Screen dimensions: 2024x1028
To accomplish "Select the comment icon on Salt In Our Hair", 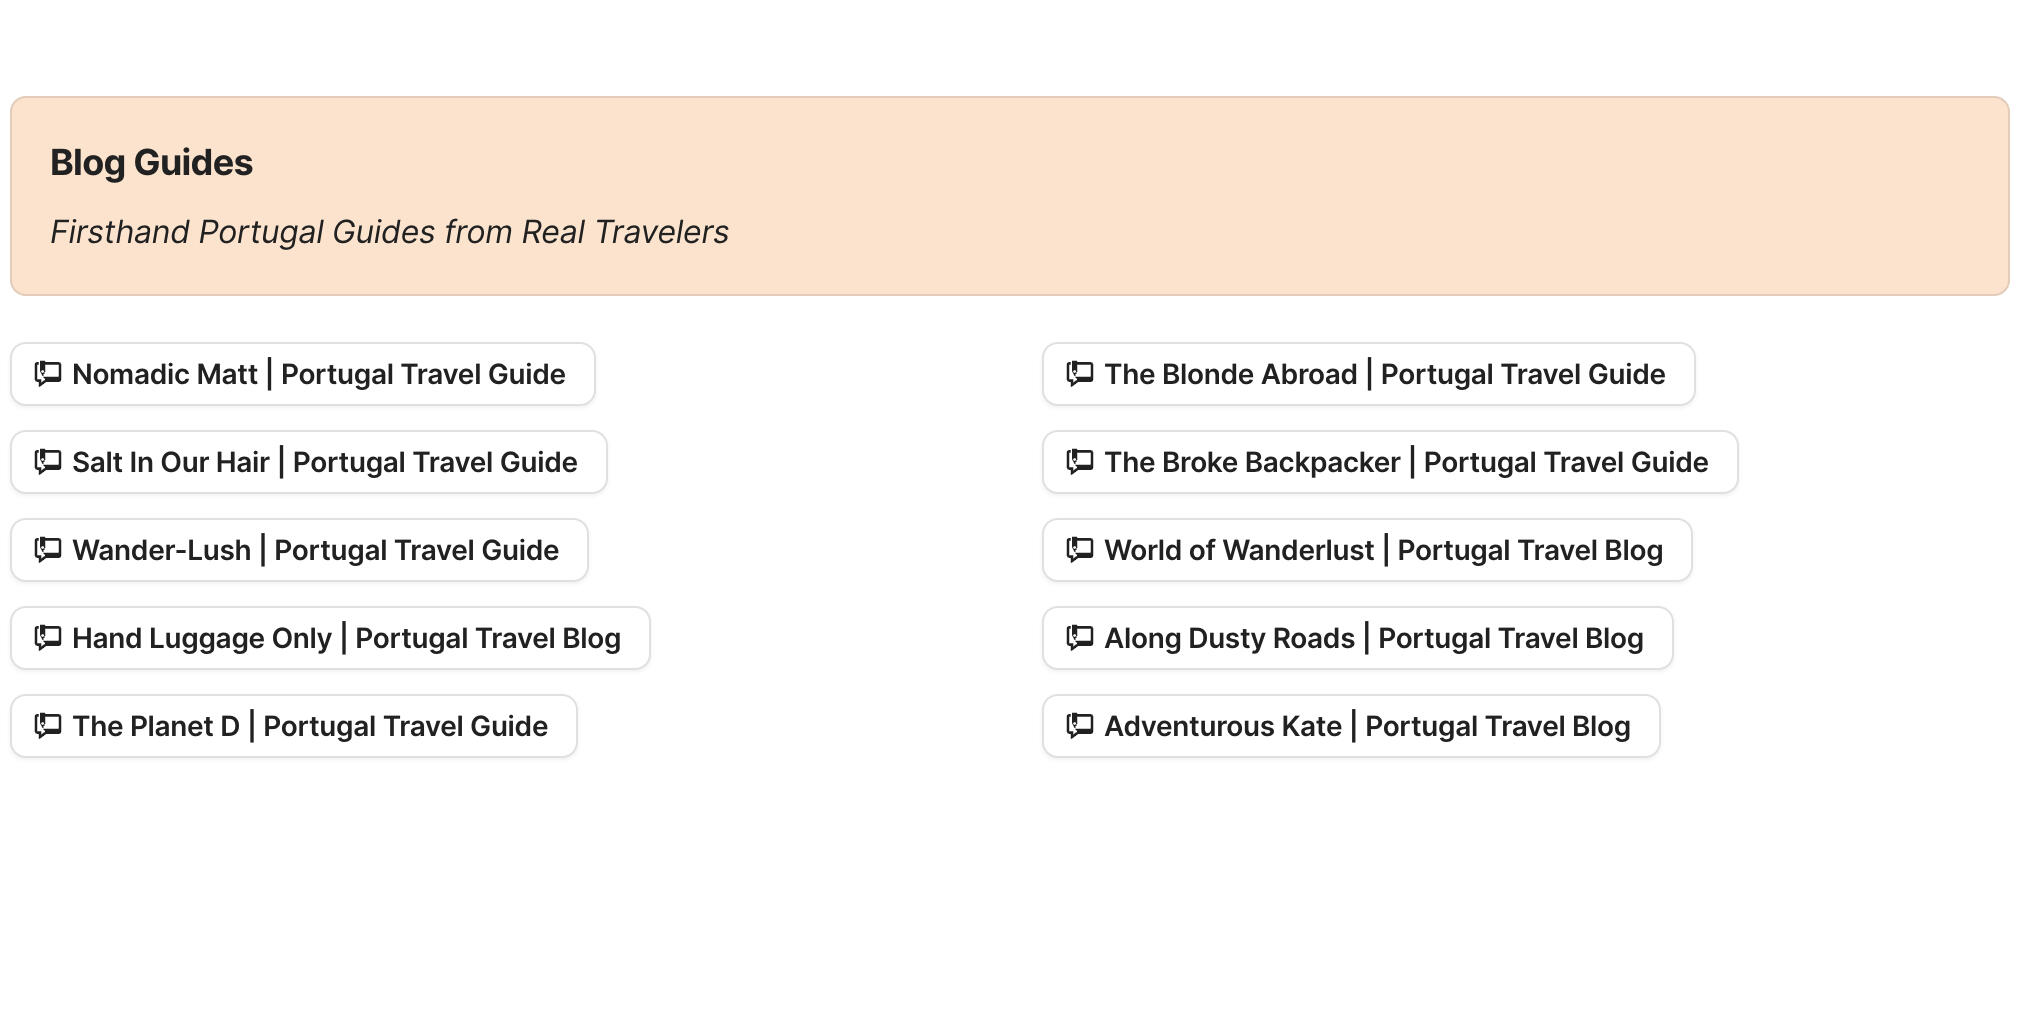I will point(48,462).
